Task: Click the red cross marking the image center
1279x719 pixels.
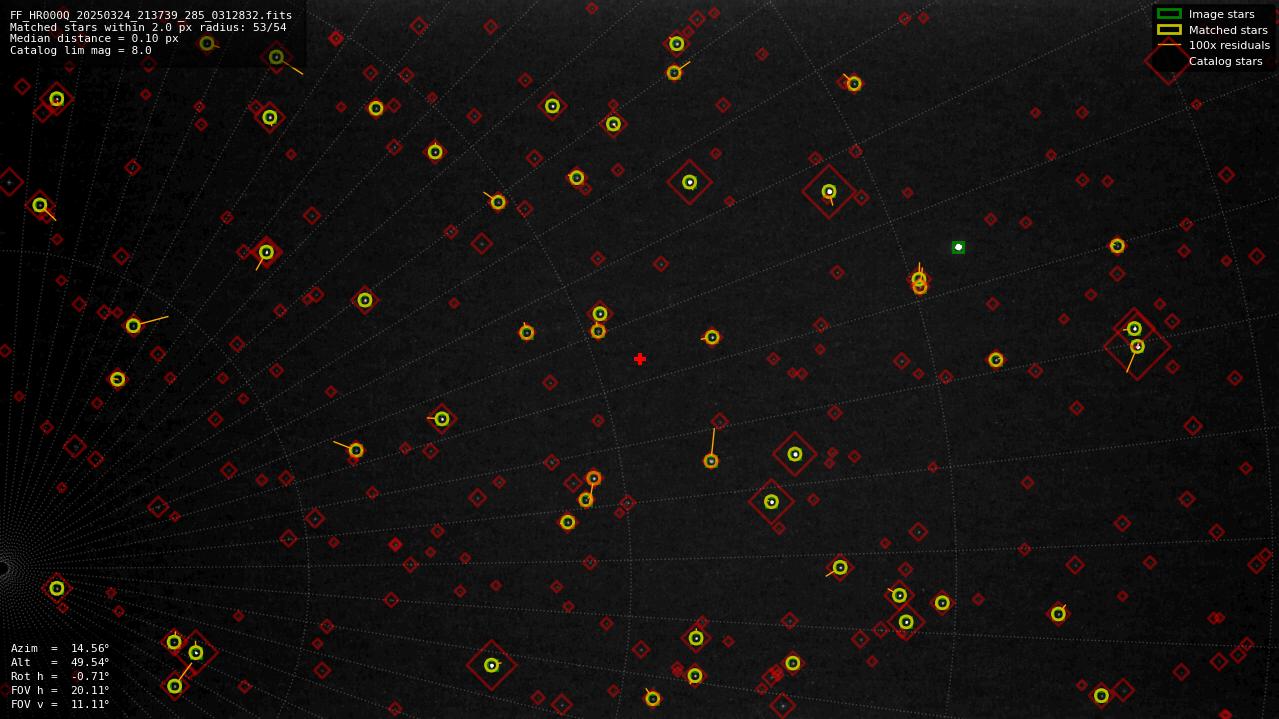Action: tap(640, 359)
